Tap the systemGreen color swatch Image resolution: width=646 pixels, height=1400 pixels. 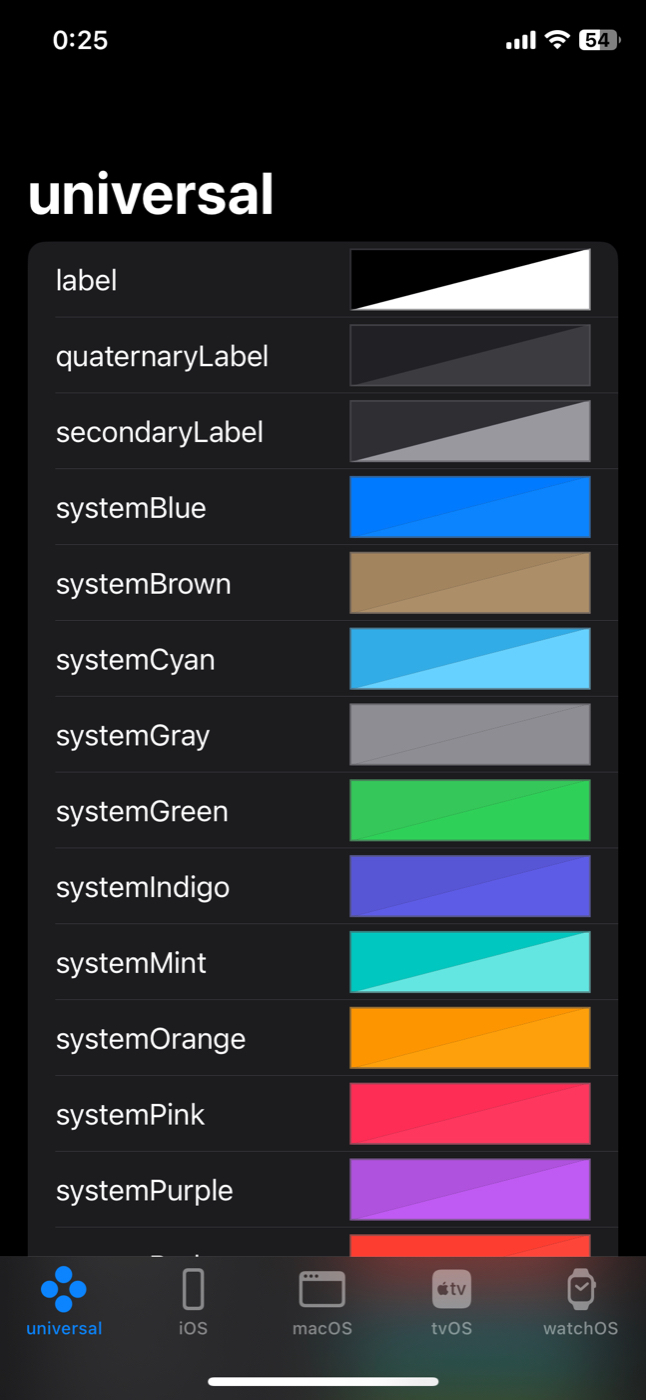[470, 810]
